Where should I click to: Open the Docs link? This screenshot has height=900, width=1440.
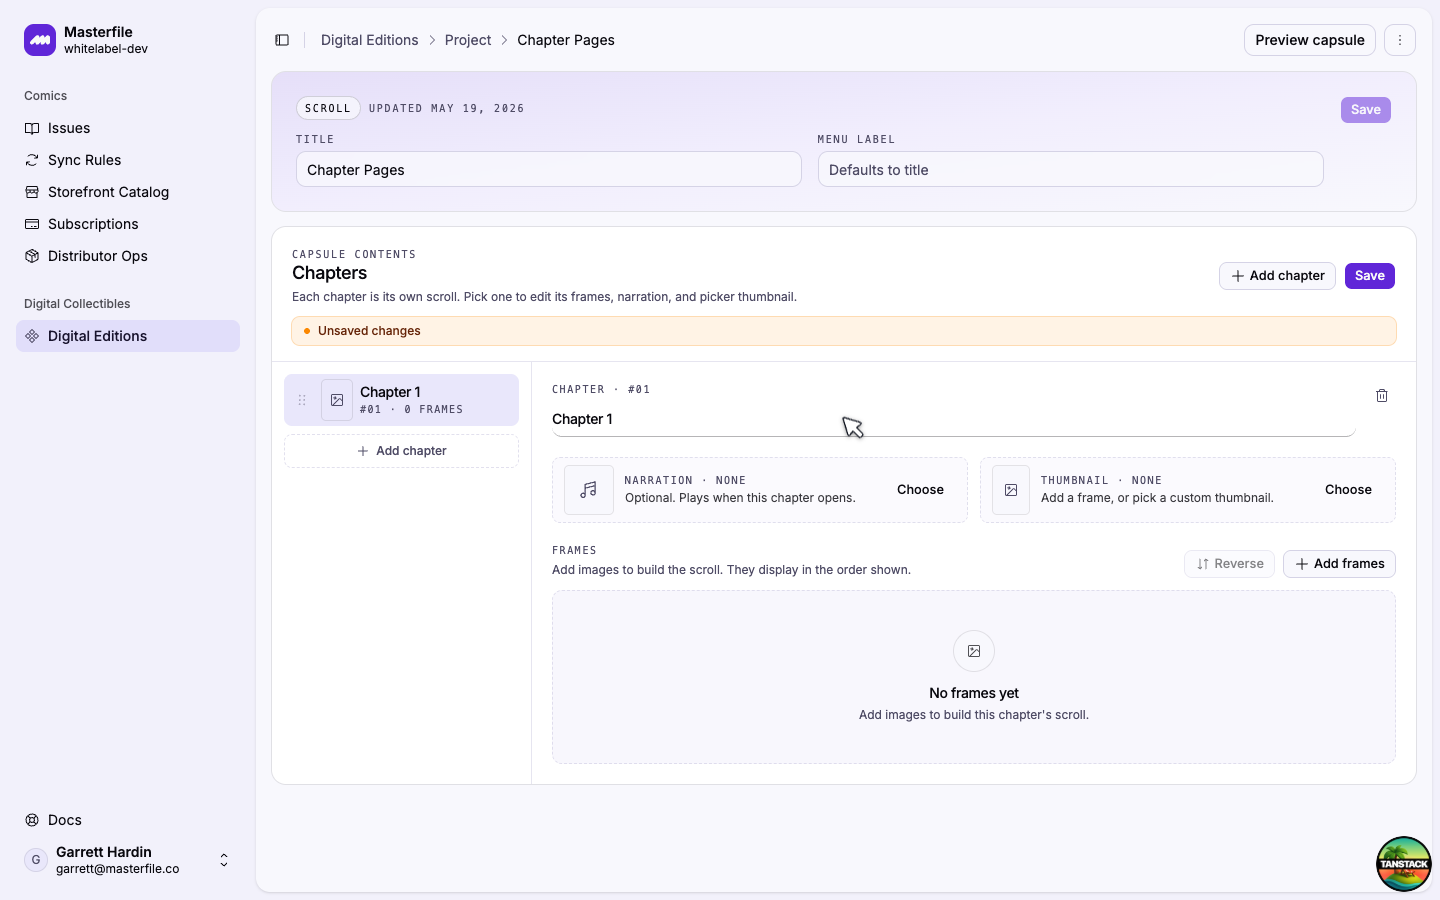click(128, 820)
